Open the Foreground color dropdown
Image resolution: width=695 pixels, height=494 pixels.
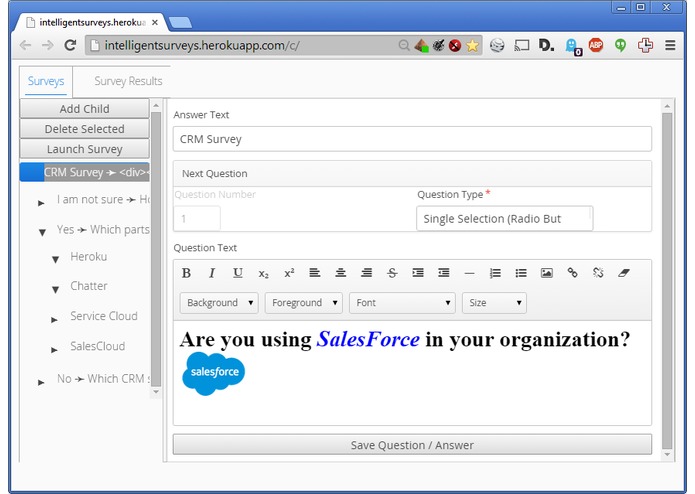[304, 303]
